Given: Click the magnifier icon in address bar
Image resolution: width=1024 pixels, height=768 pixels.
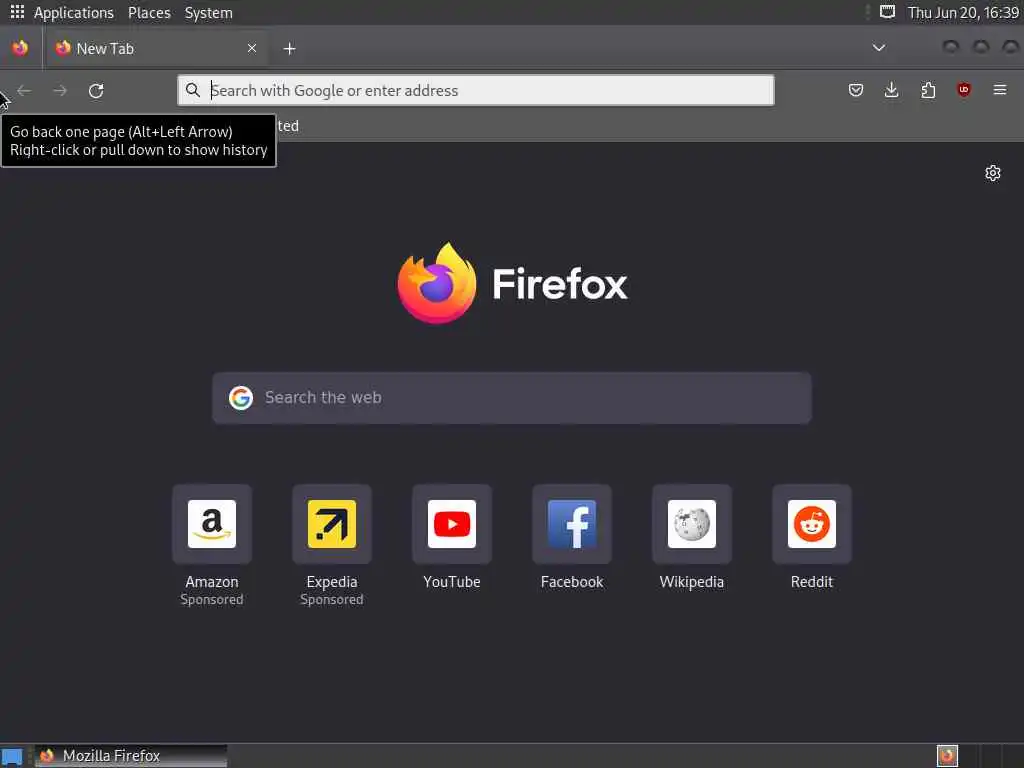Looking at the screenshot, I should point(193,90).
